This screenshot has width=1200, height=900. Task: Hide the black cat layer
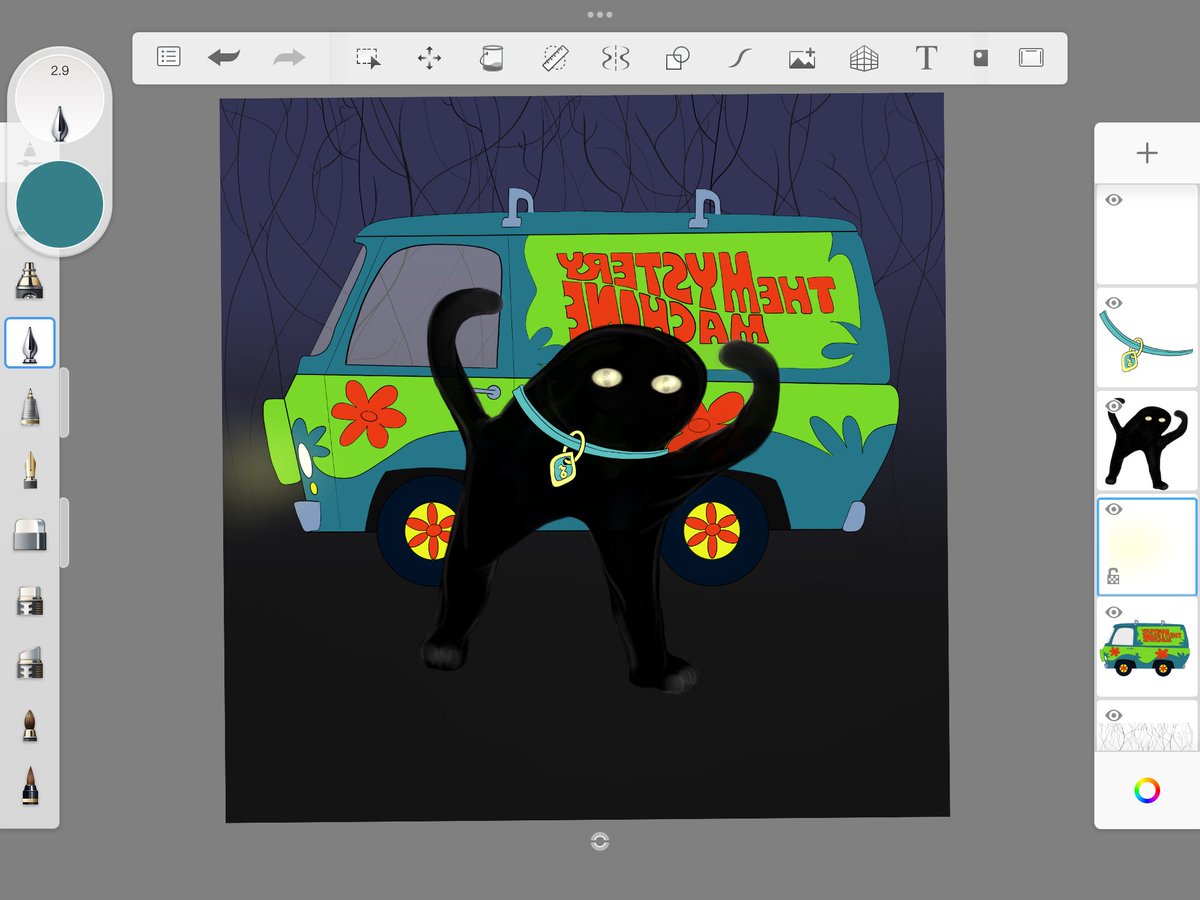click(1113, 406)
